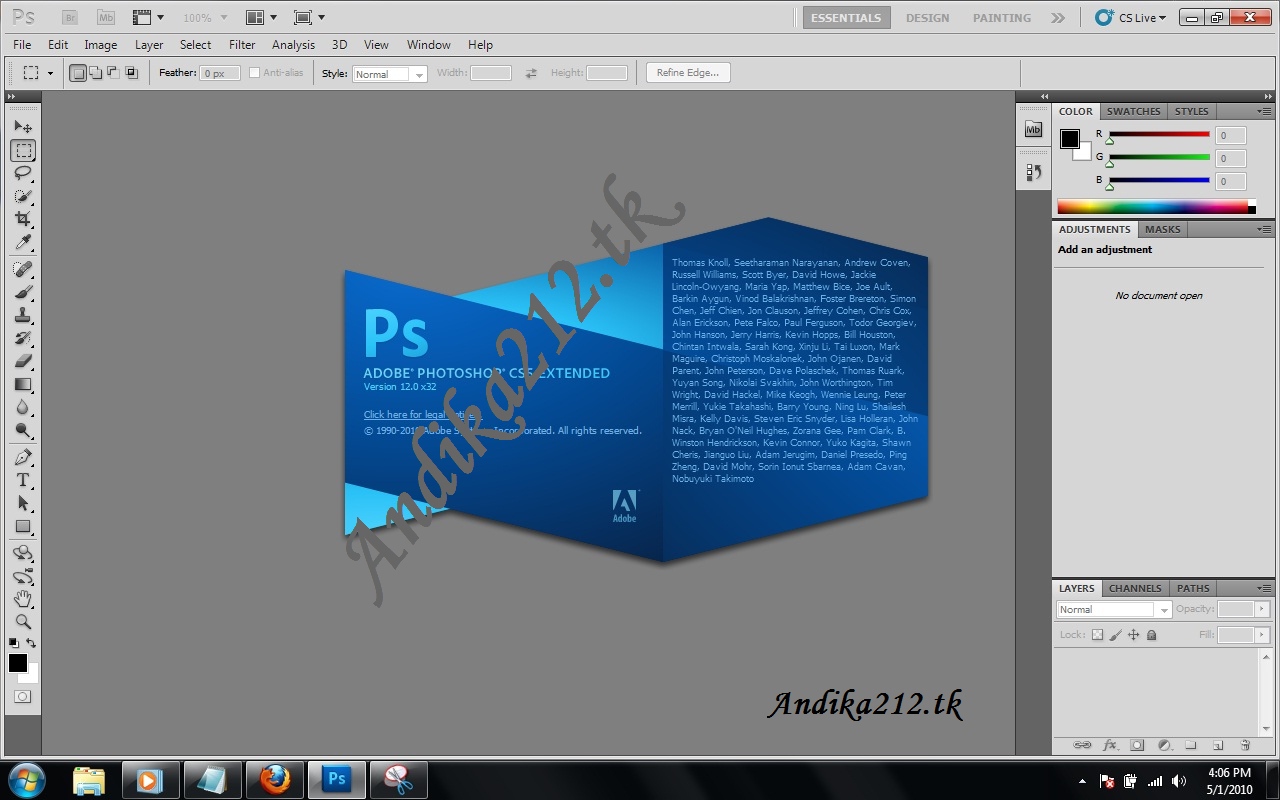Switch to the Swatches tab

1133,111
